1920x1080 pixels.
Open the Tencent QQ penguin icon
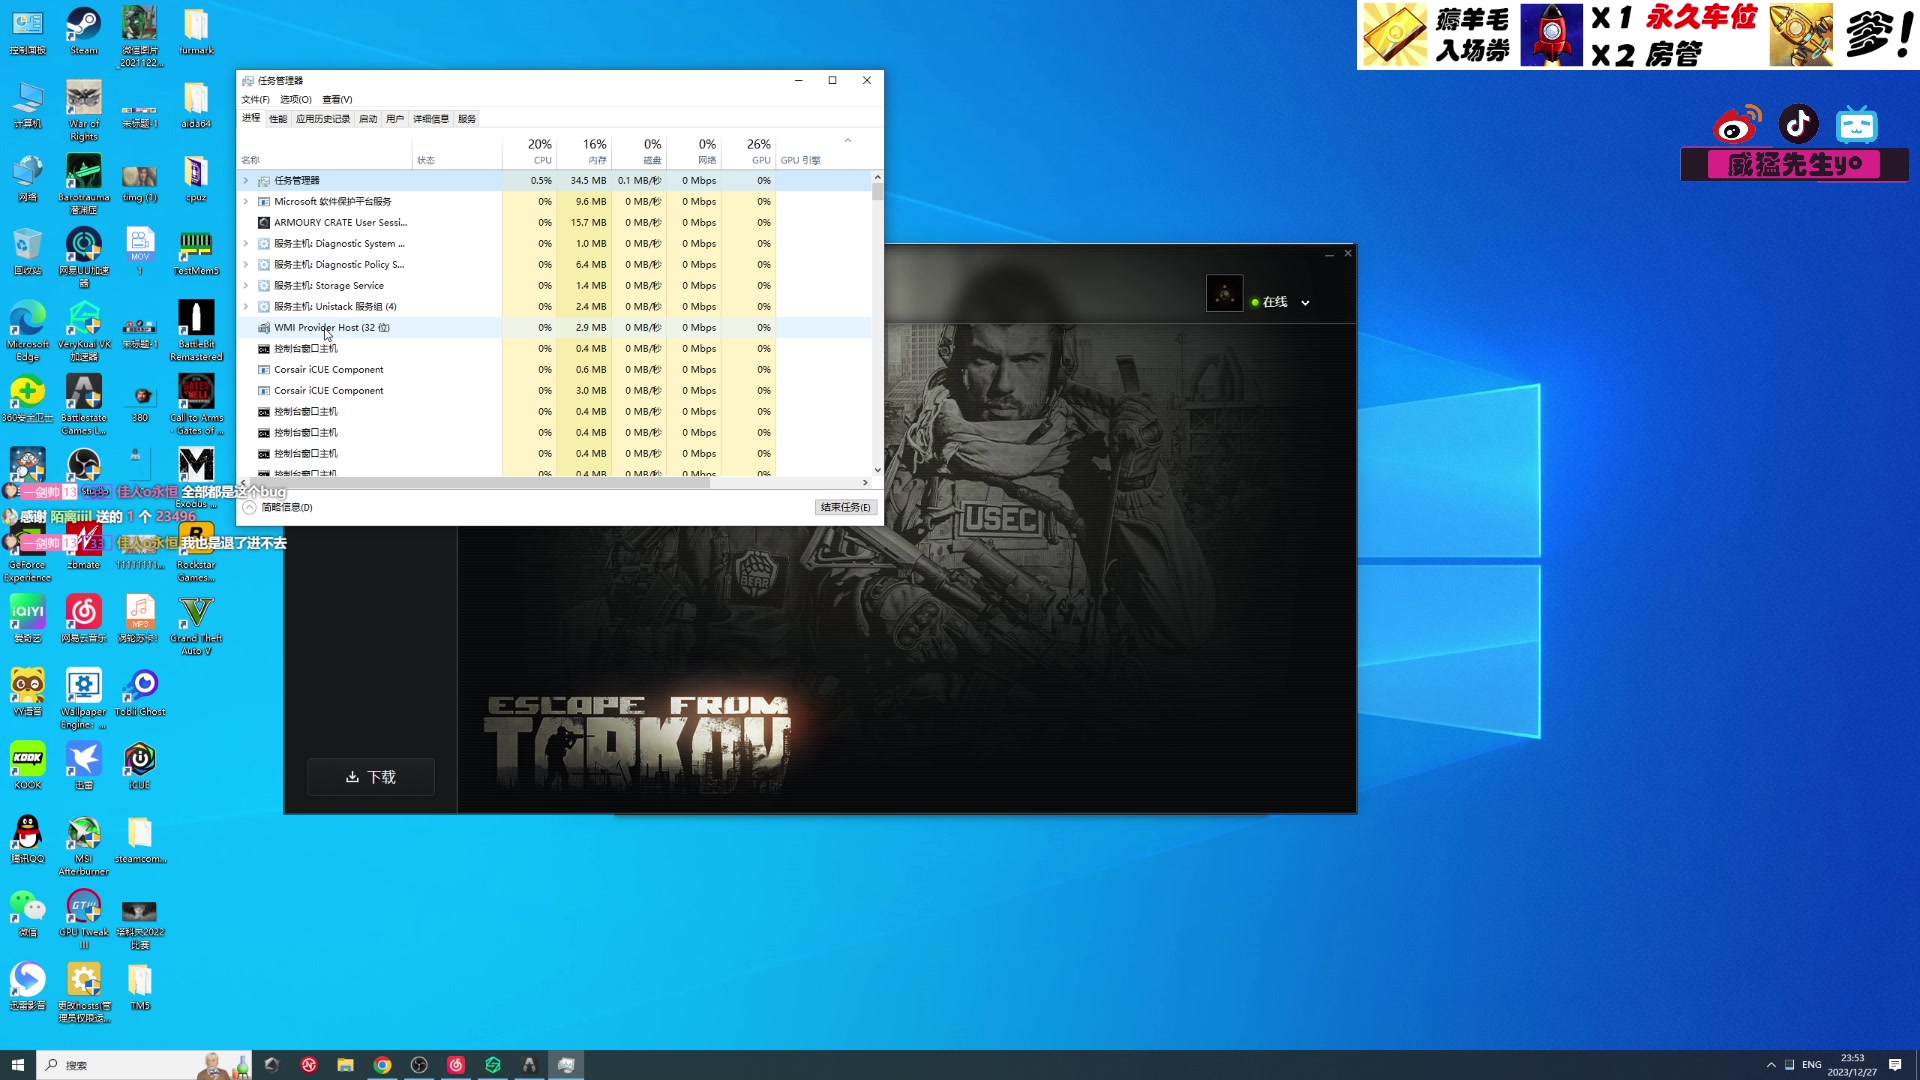tap(28, 840)
